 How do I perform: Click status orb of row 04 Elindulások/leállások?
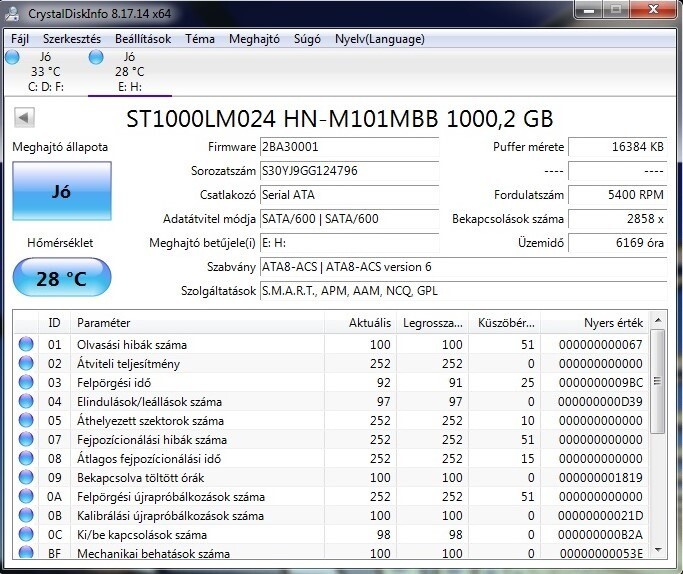click(26, 401)
